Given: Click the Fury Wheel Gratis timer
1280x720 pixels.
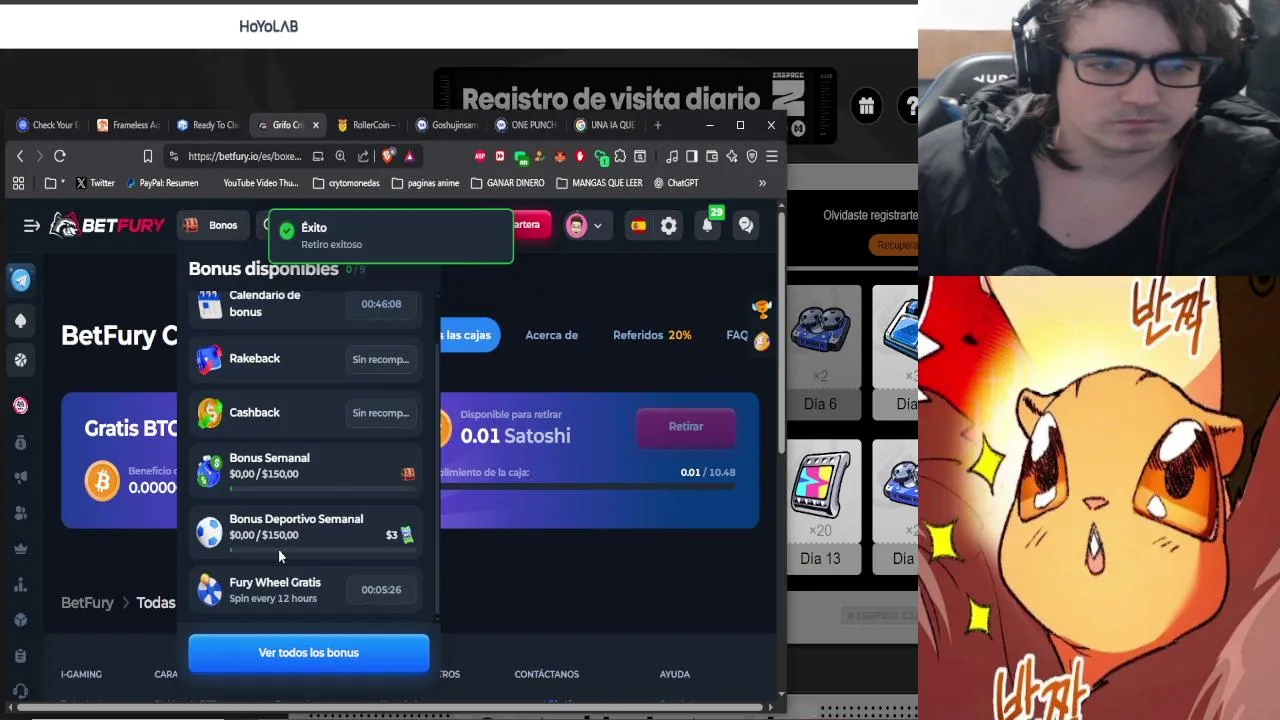Looking at the screenshot, I should point(381,590).
